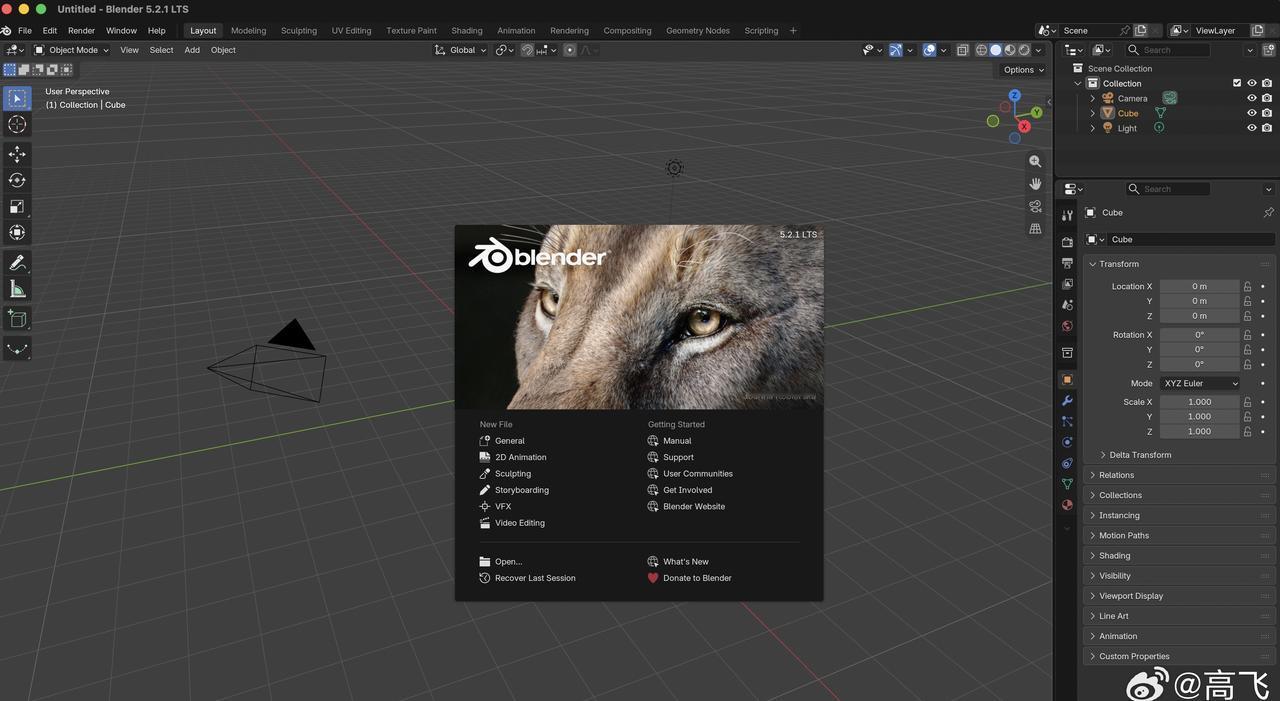Uncheck the Collection exclude checkbox
The height and width of the screenshot is (701, 1280).
(1237, 83)
